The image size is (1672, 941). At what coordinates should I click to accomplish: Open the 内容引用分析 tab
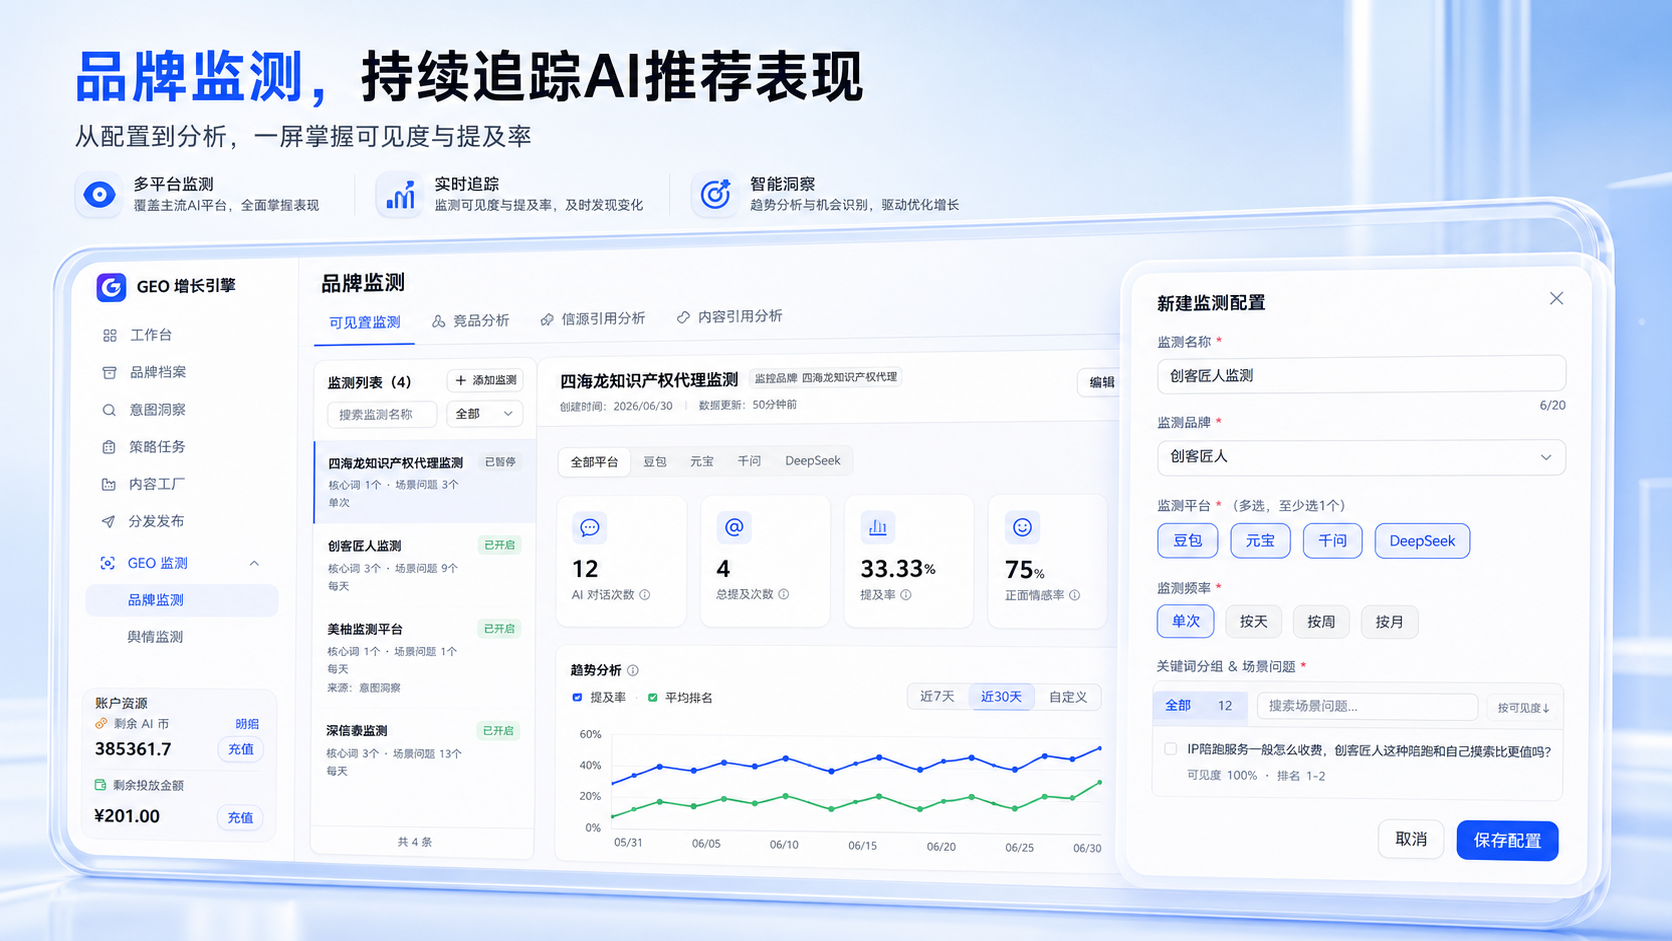pos(729,316)
